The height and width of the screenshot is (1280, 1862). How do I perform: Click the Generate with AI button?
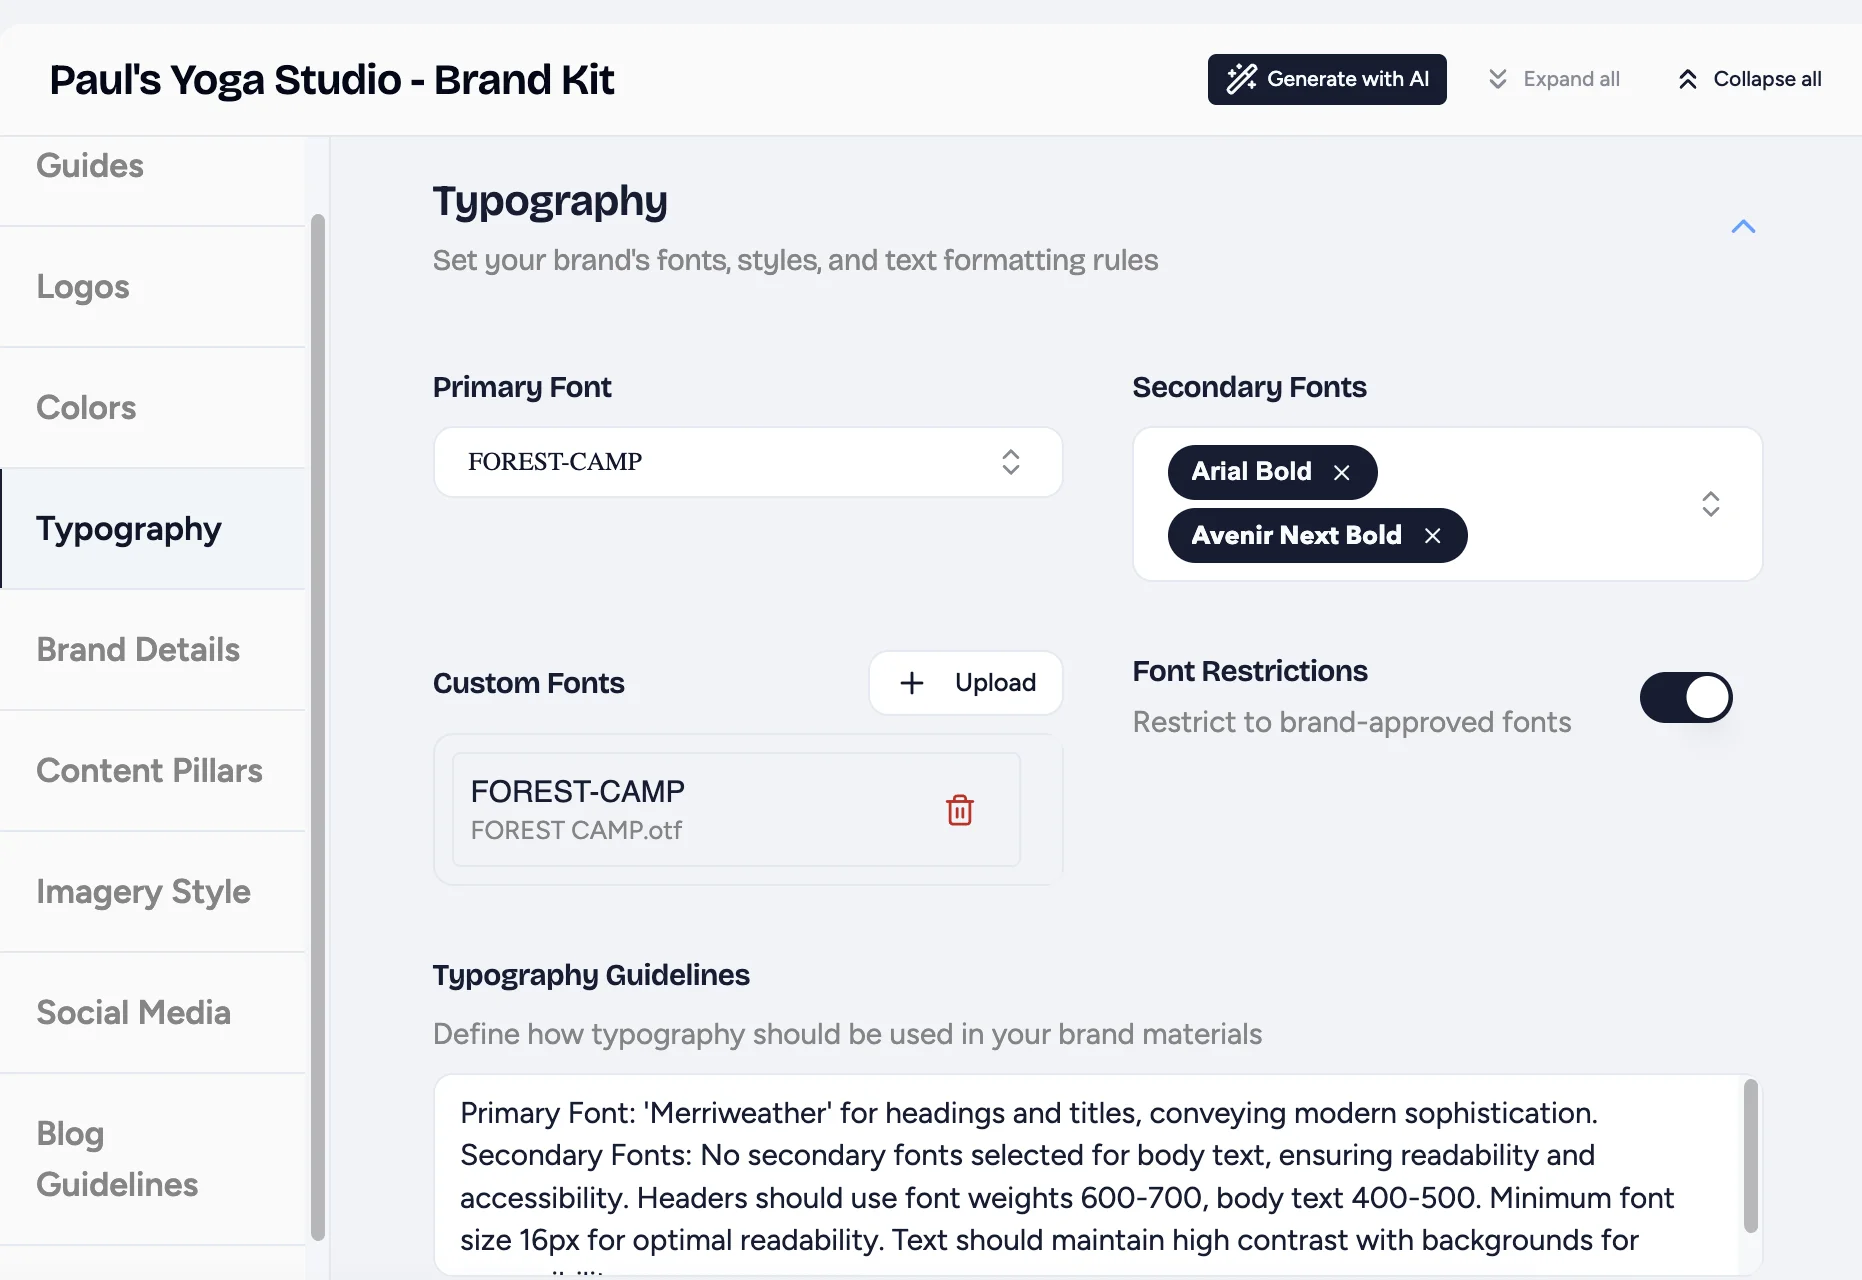click(x=1326, y=79)
